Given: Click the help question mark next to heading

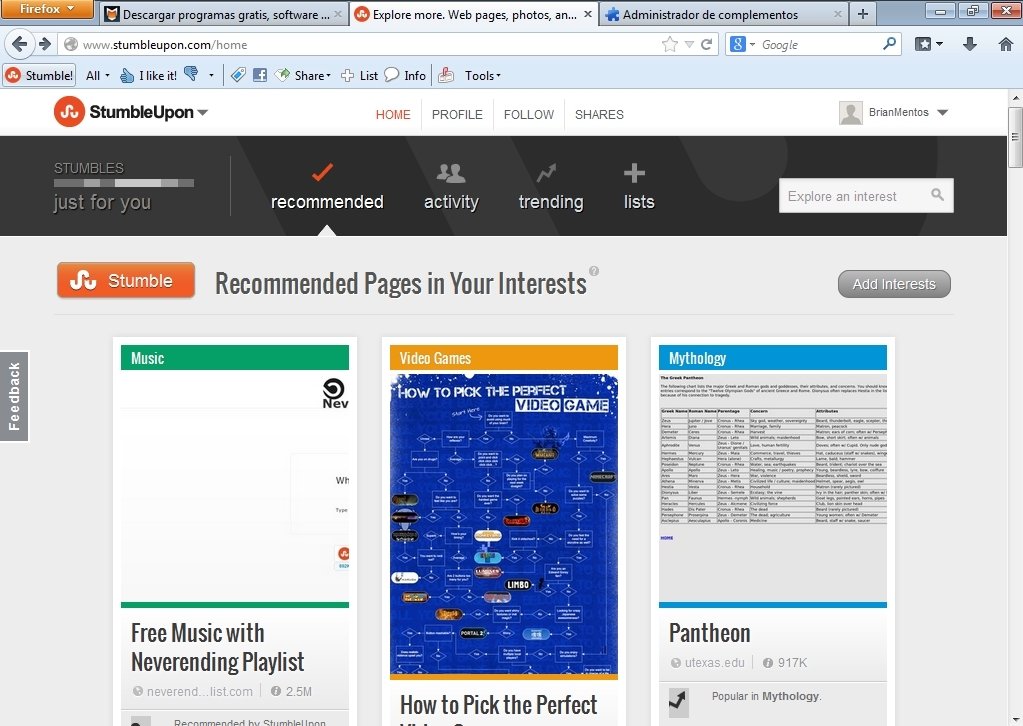Looking at the screenshot, I should click(594, 271).
